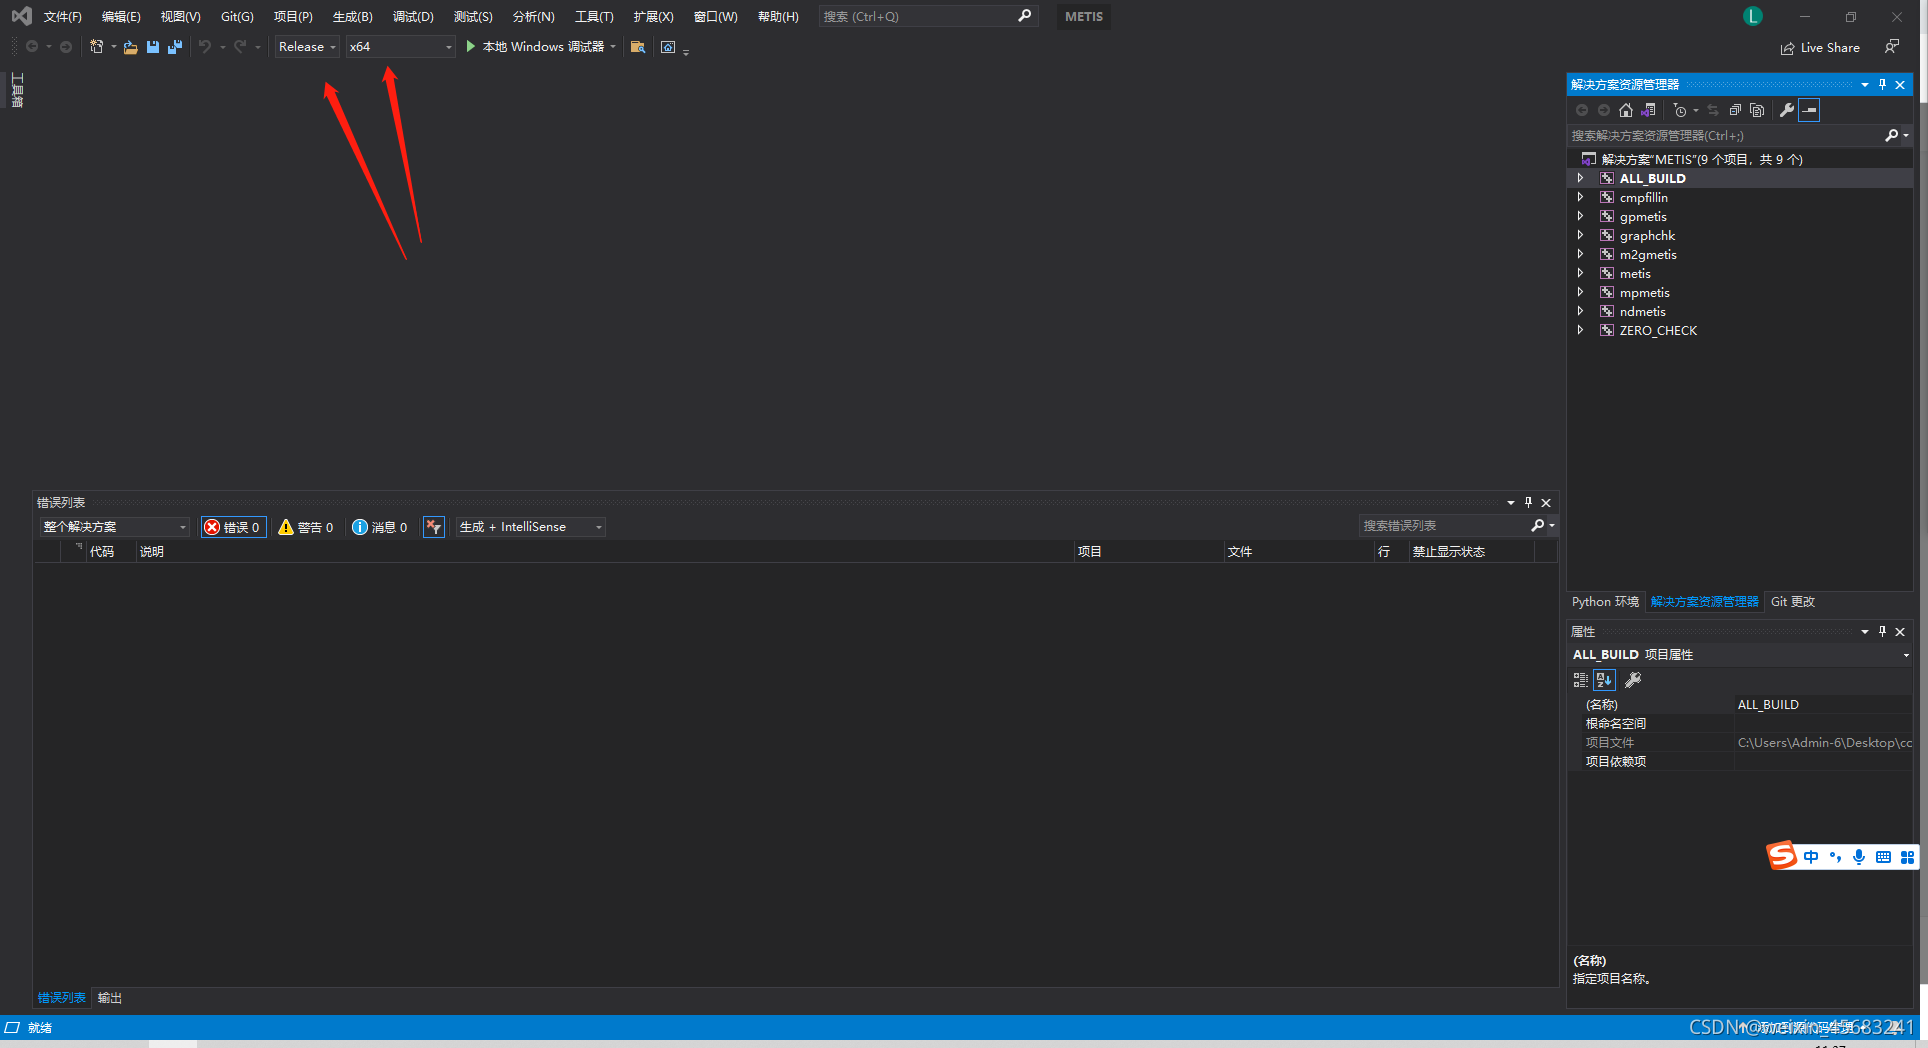Select the Alphabetical sort icon in Properties panel
1928x1048 pixels.
(x=1604, y=680)
